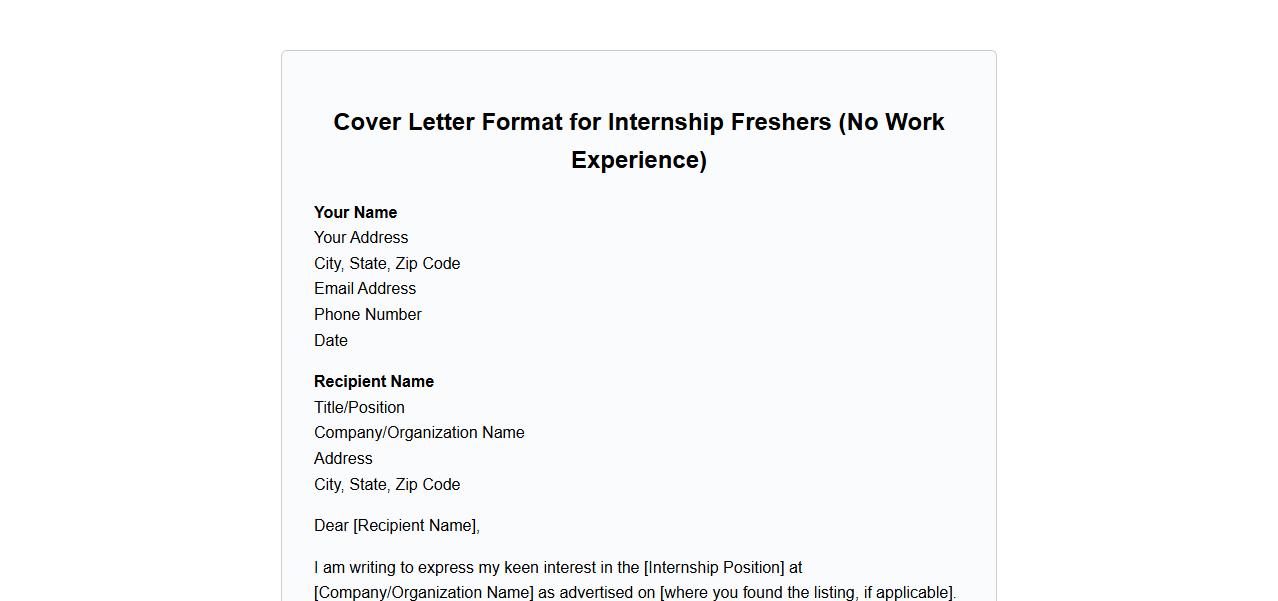Click the word "Experience)" in the title

(x=639, y=160)
